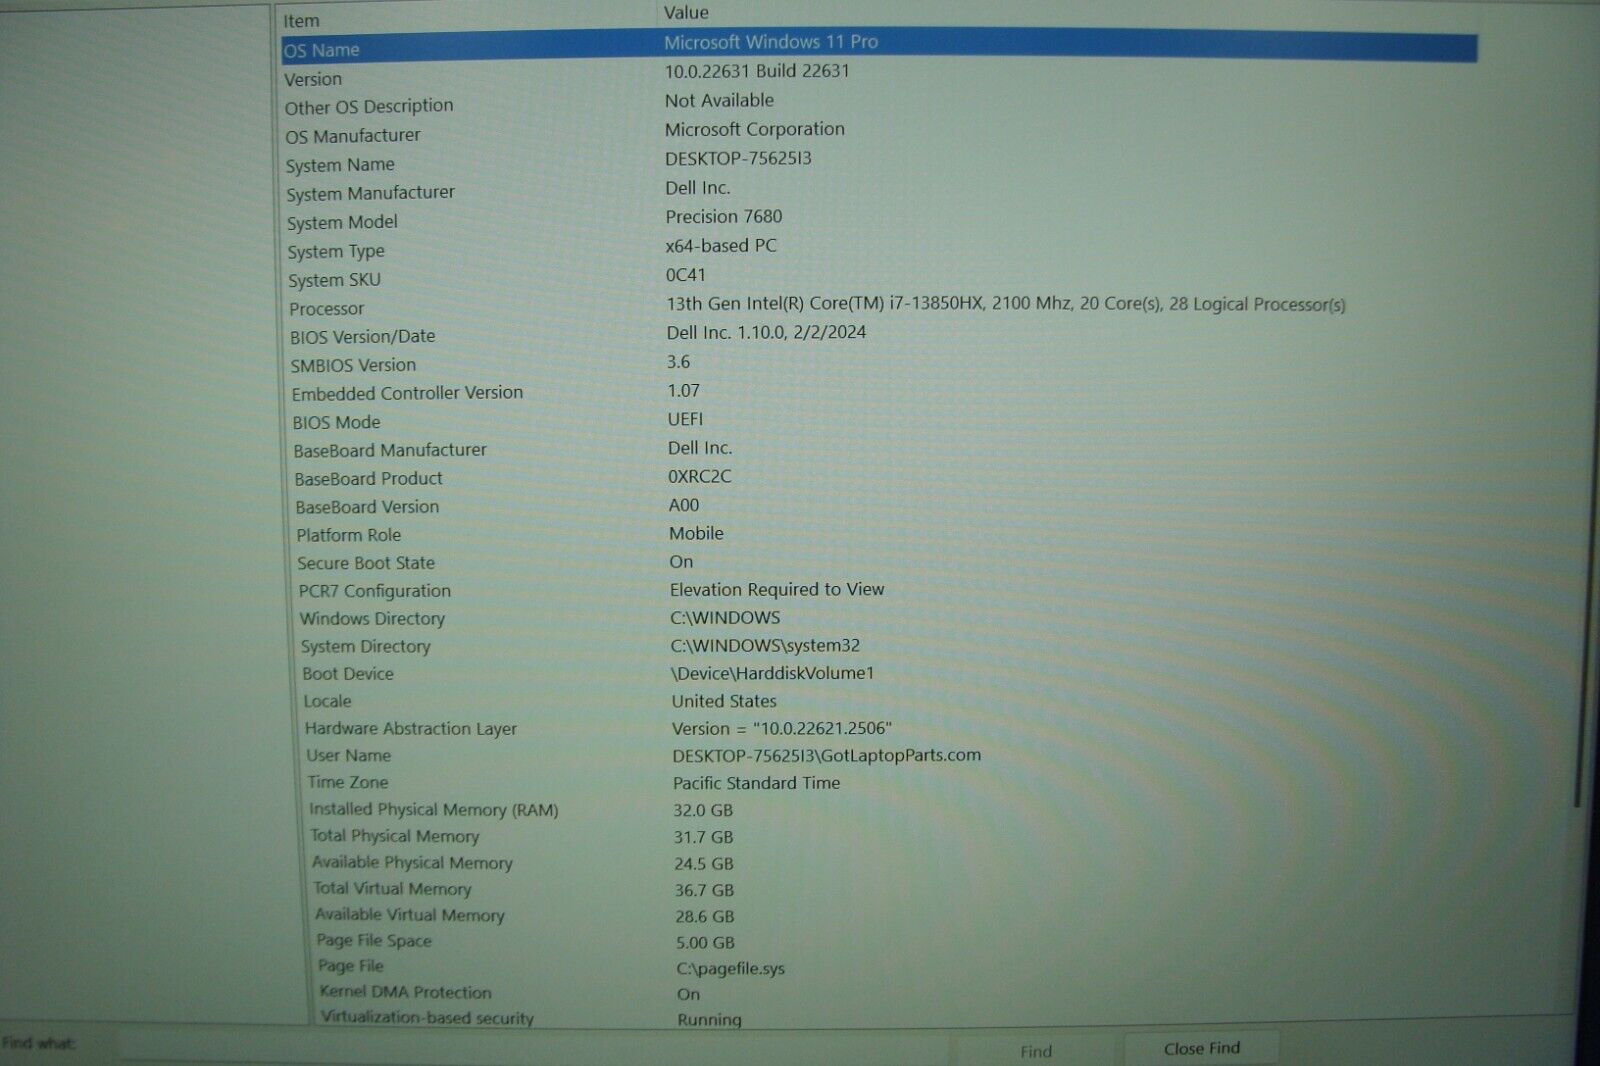
Task: Click the Pacific Standard Time value
Action: pos(756,783)
